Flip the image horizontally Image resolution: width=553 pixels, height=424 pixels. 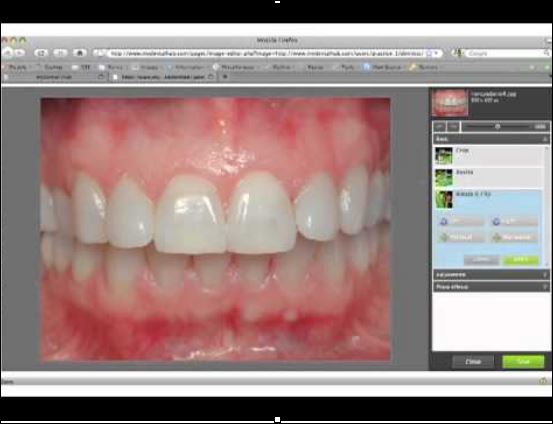(x=514, y=237)
